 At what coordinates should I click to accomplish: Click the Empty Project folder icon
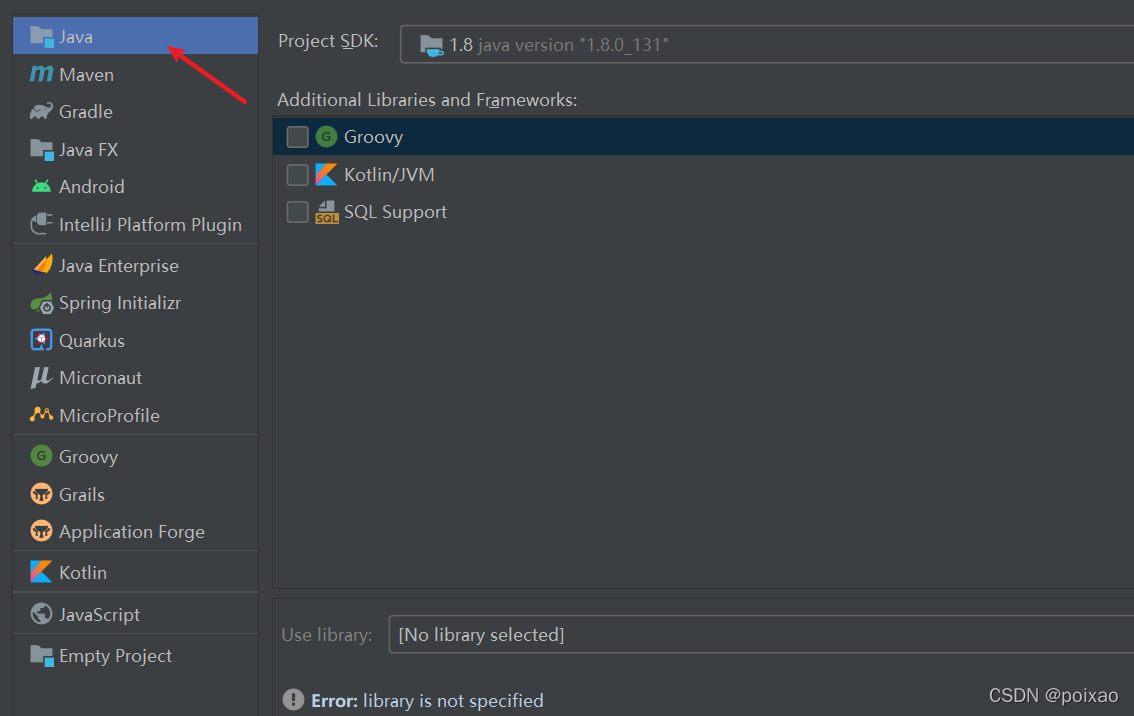pos(41,656)
